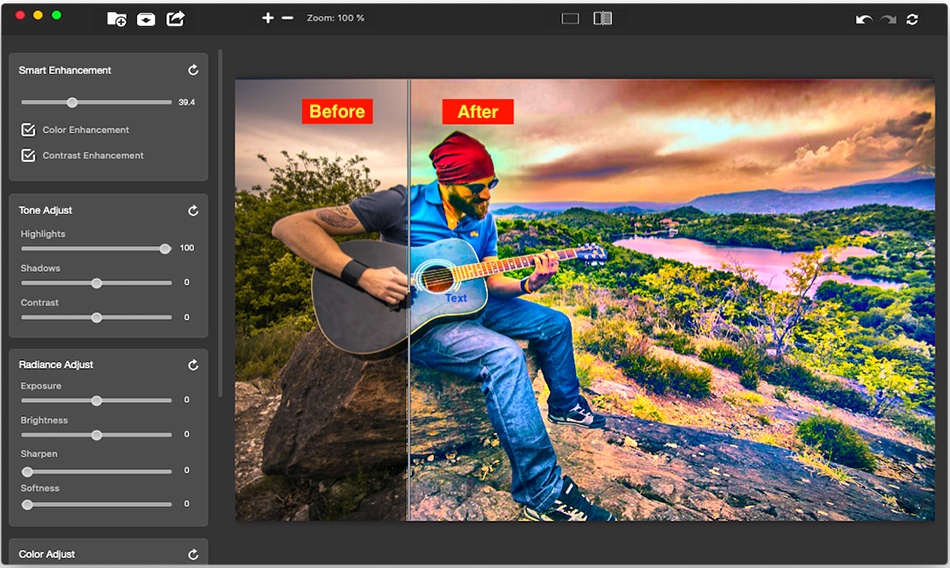Click the Highlights label
Screen dimensions: 950x568
[43, 234]
